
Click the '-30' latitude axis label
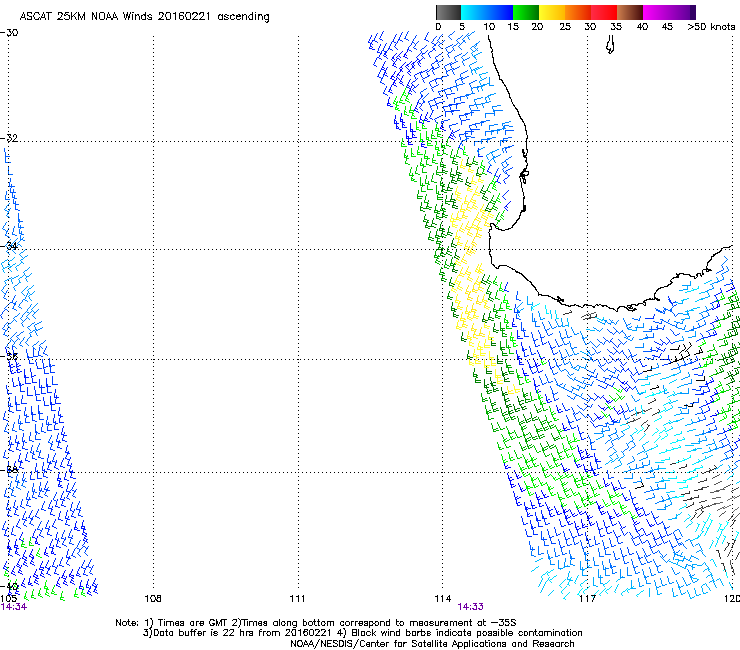tap(9, 33)
